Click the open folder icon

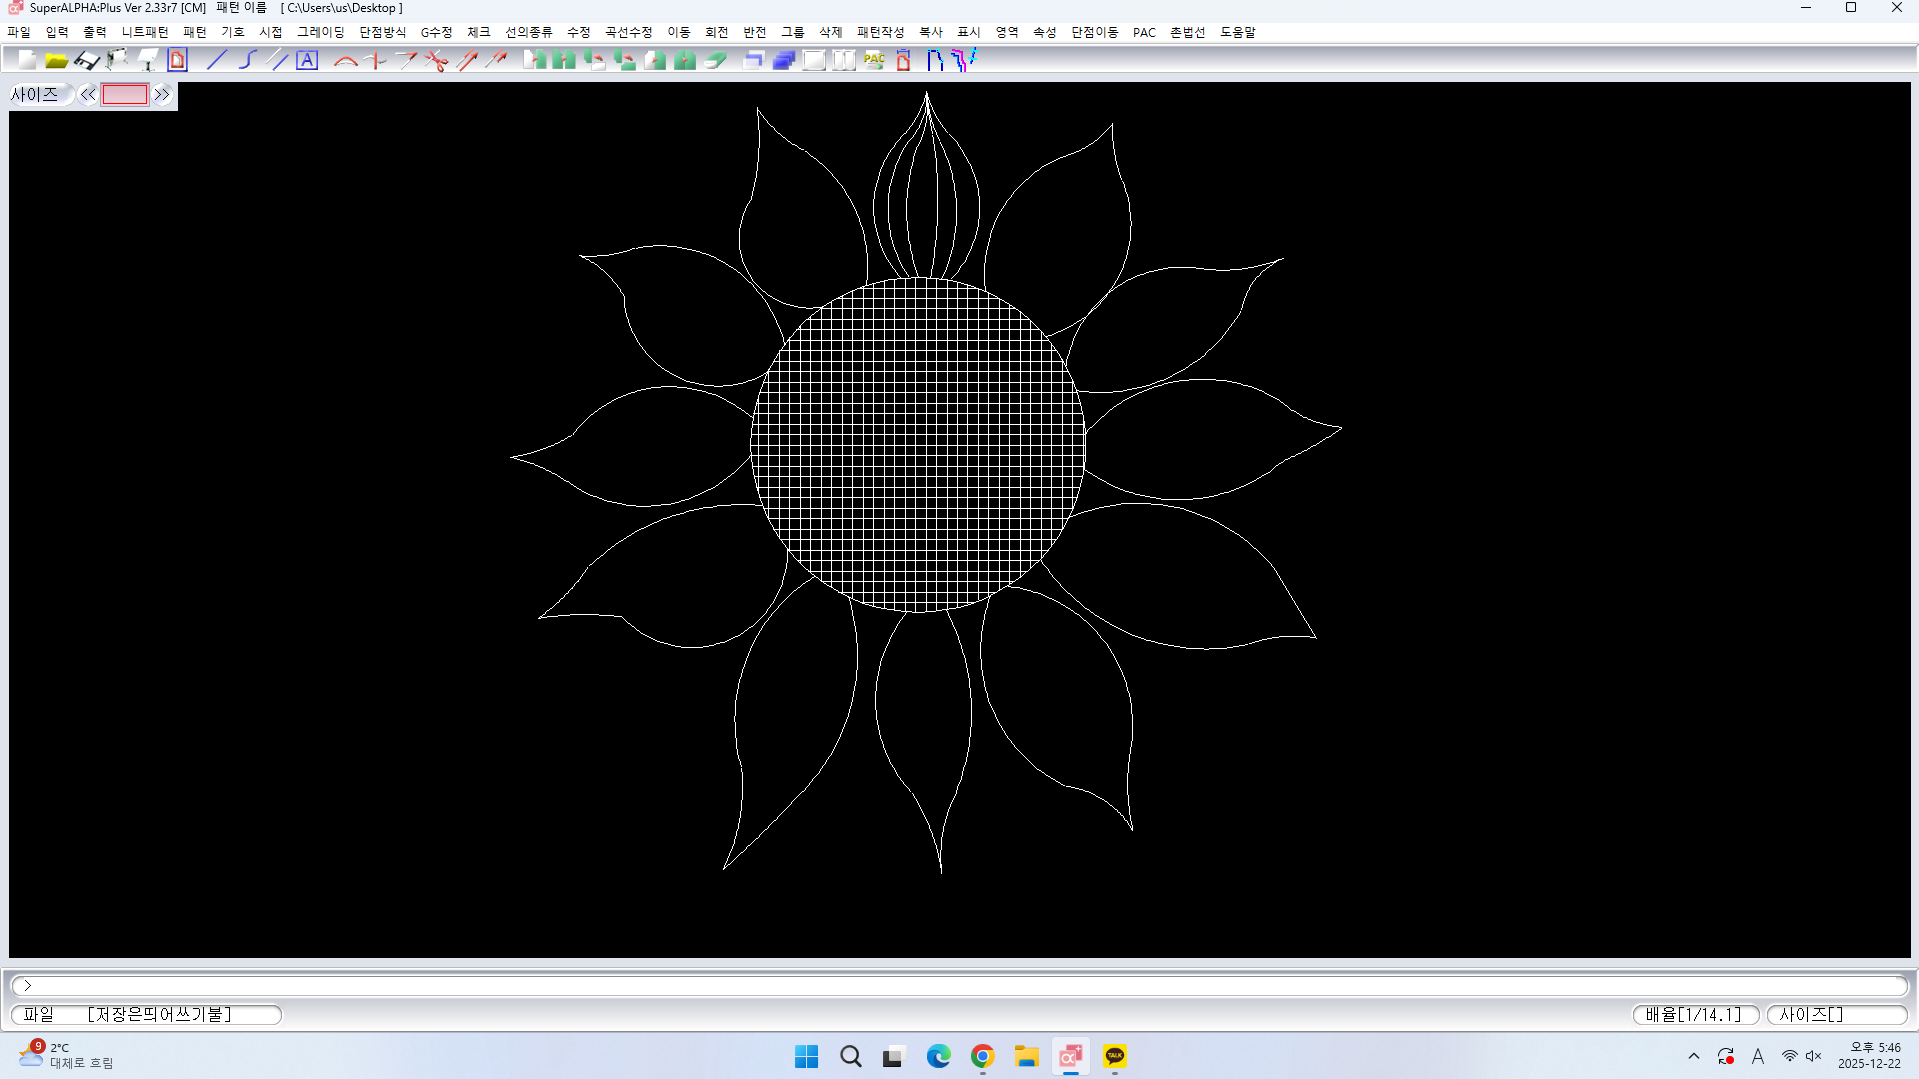pos(57,60)
